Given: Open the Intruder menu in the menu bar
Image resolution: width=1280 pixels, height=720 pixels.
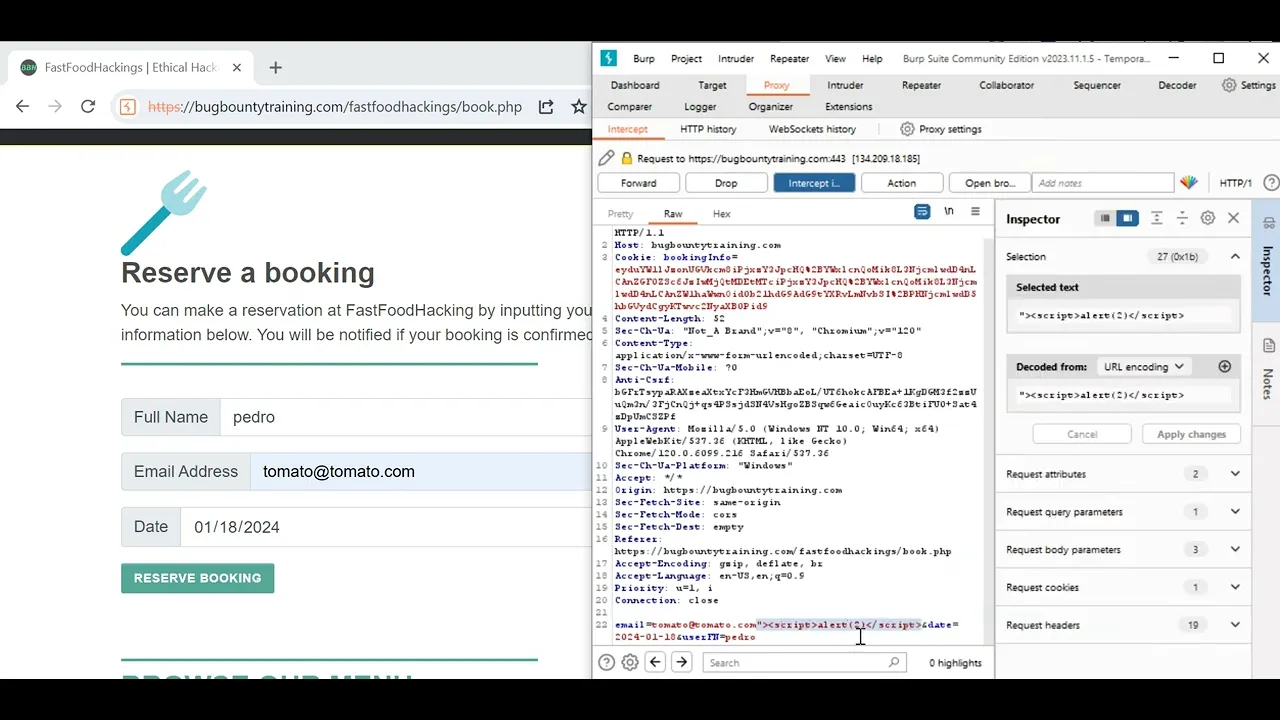Looking at the screenshot, I should tap(736, 59).
